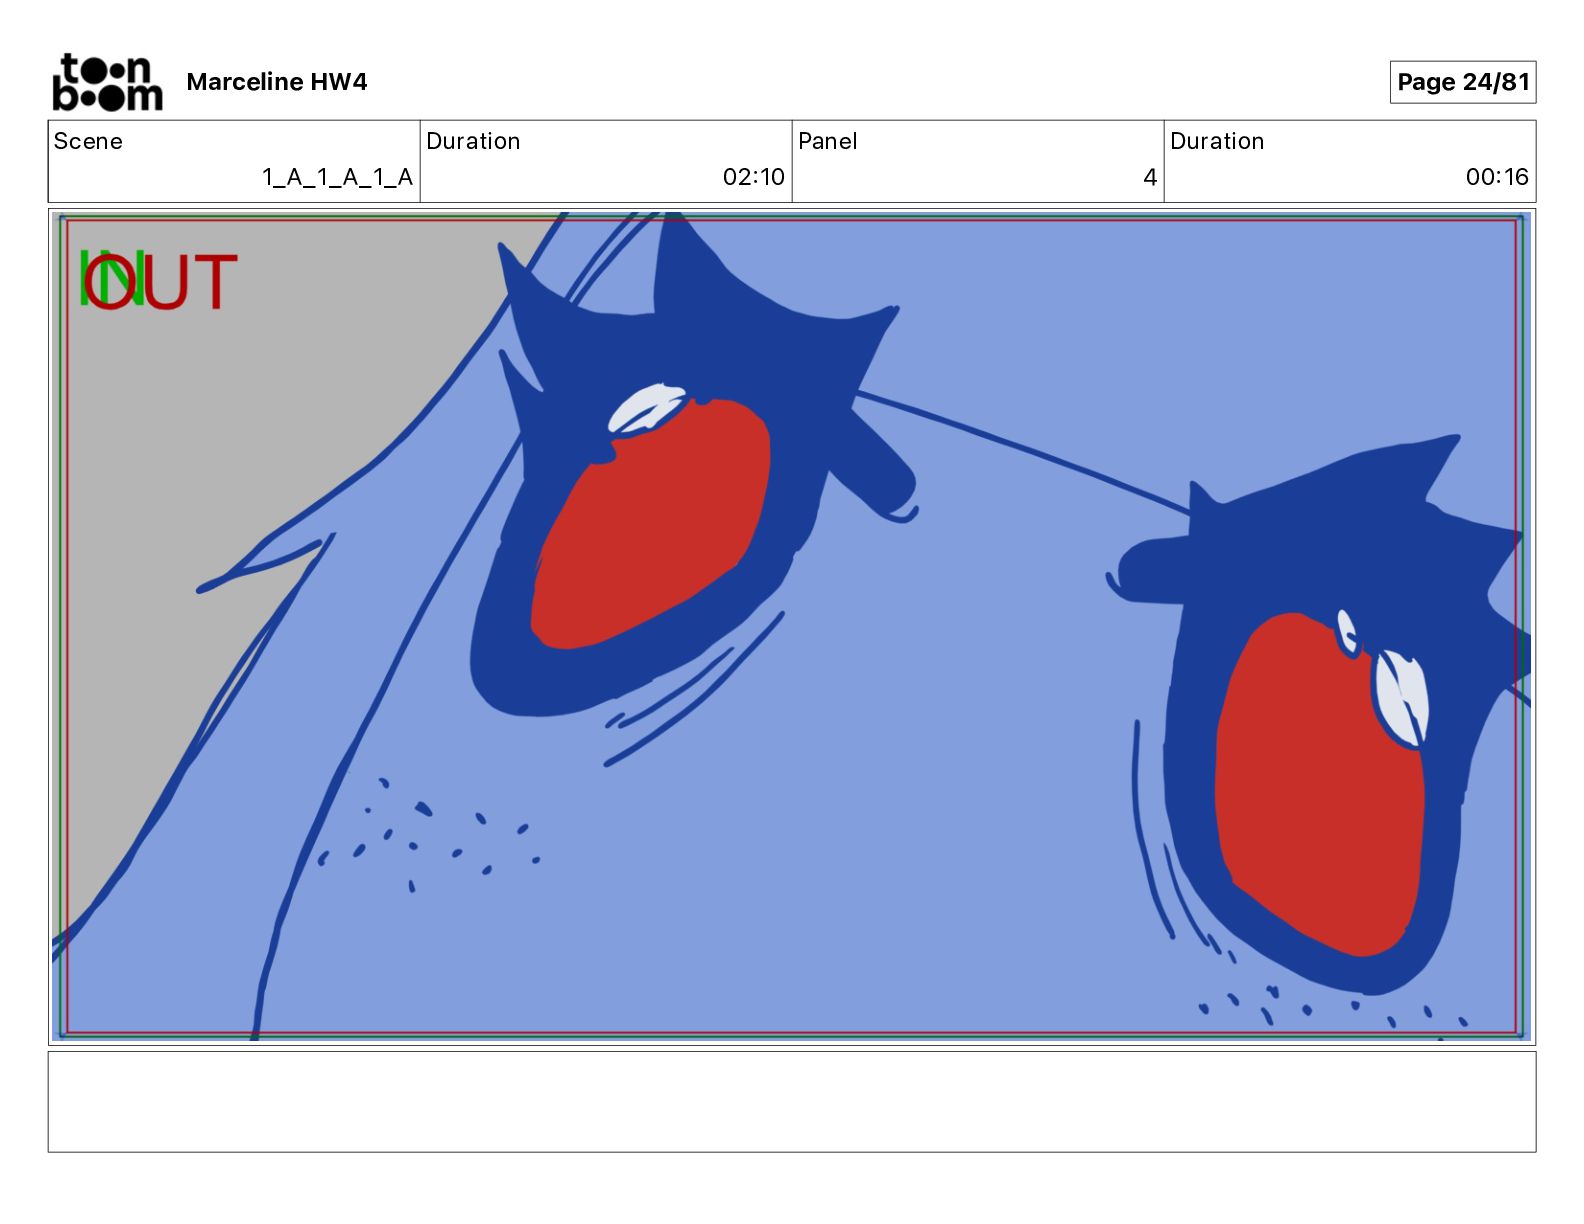Click the red 'OUT' camera label
The height and width of the screenshot is (1224, 1584).
point(160,282)
